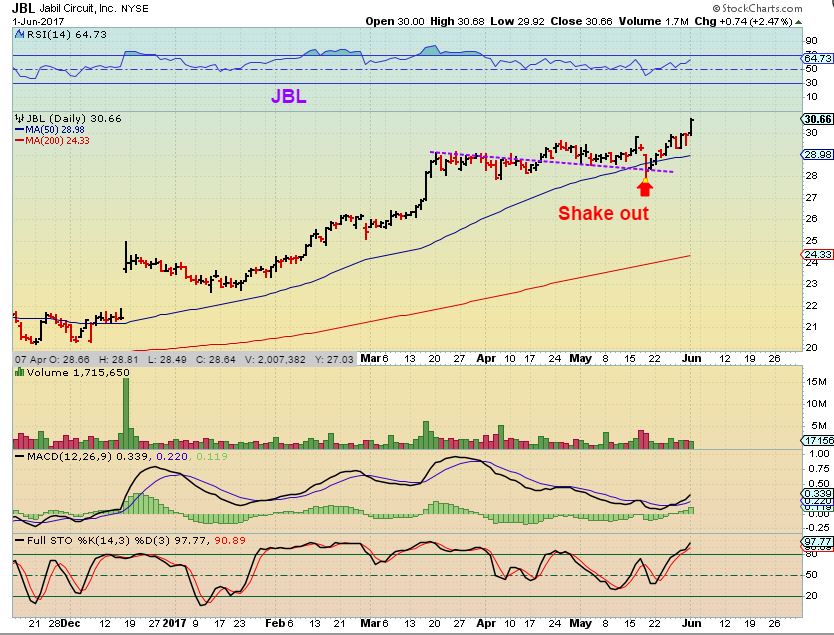This screenshot has height=635, width=834.
Task: Select the black Full STO legend line marker
Action: (x=19, y=541)
